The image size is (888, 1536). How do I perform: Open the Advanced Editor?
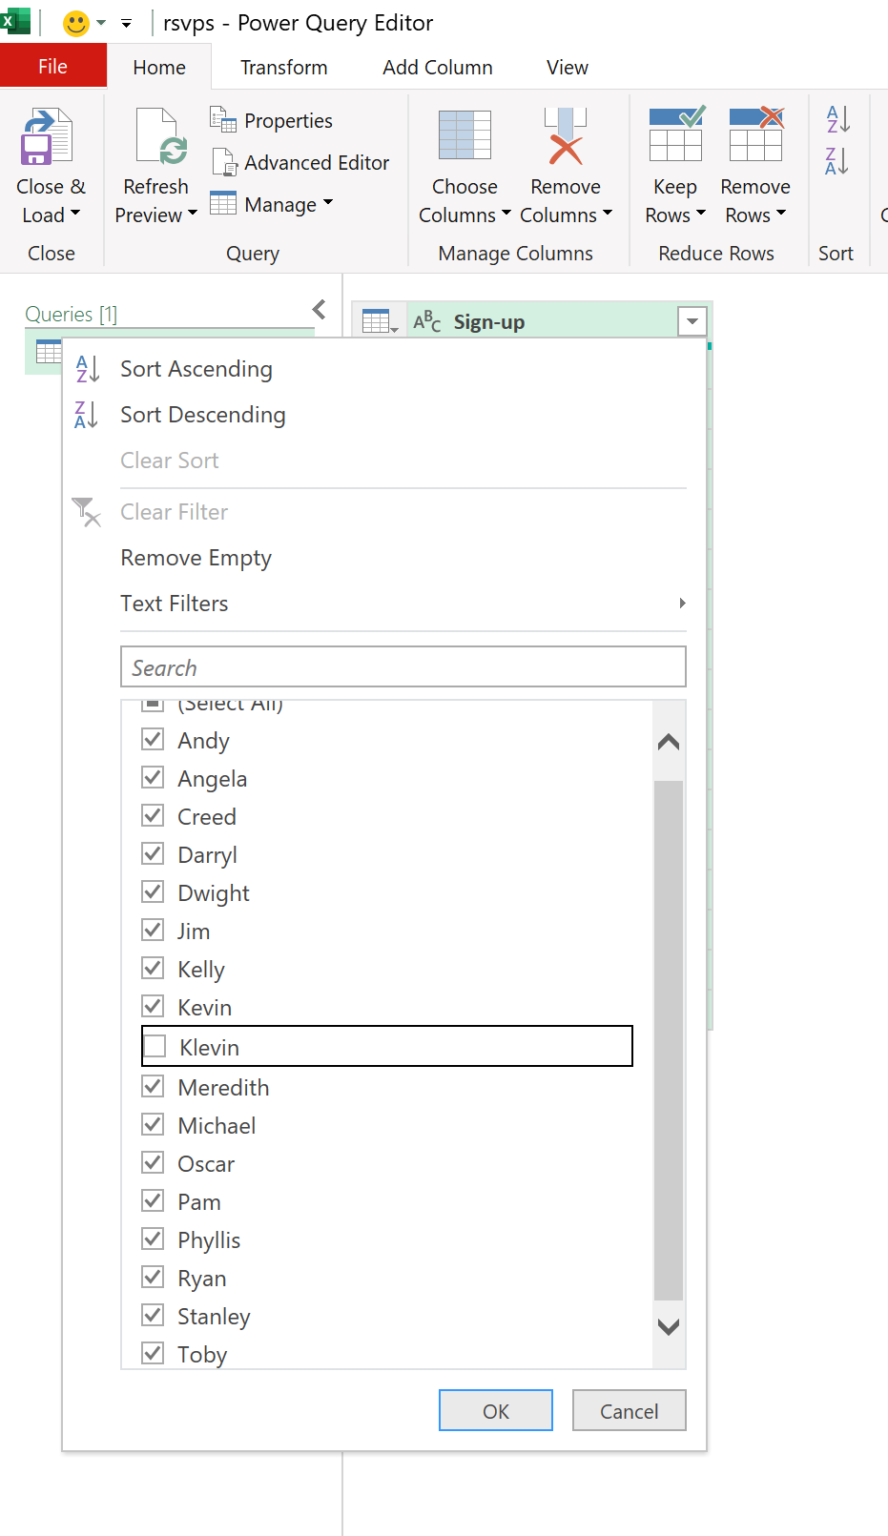click(301, 163)
